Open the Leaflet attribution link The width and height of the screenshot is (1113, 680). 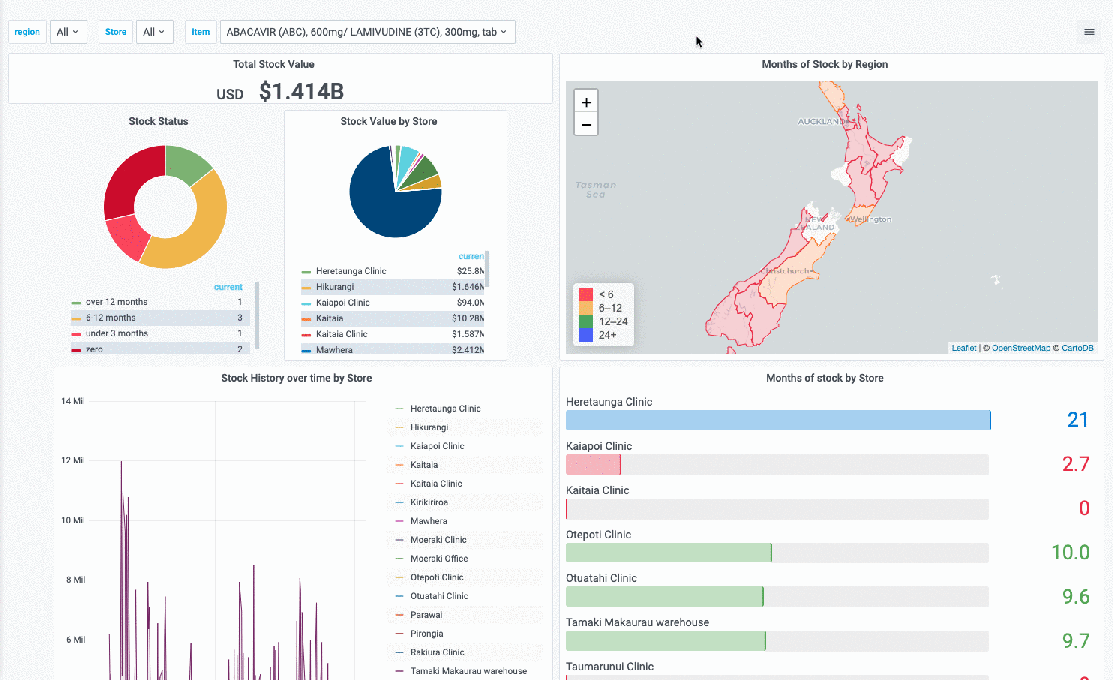963,348
